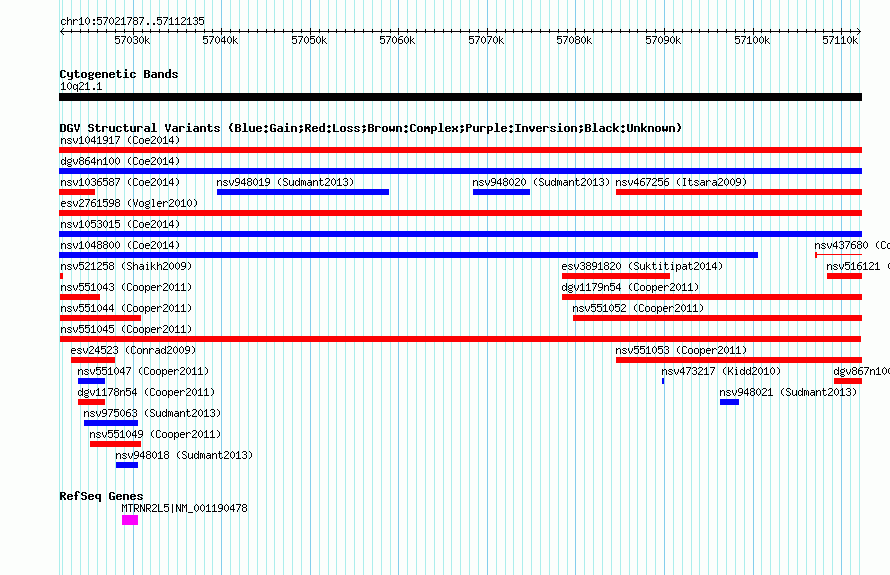Open the nsv551045 (Cooper2011) label

(126, 329)
